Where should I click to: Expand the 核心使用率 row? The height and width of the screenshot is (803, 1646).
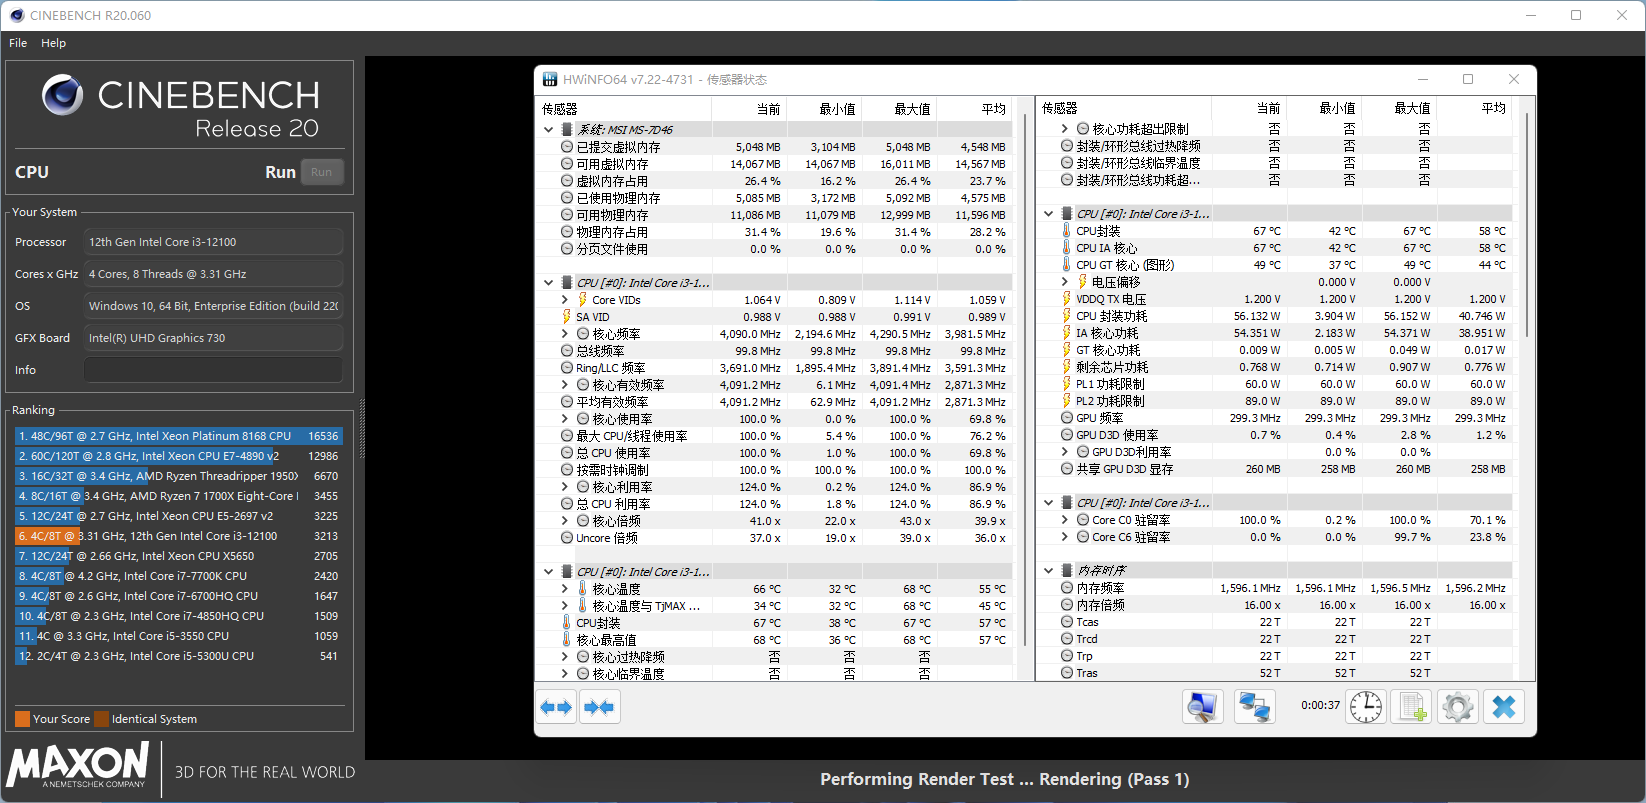coord(565,419)
